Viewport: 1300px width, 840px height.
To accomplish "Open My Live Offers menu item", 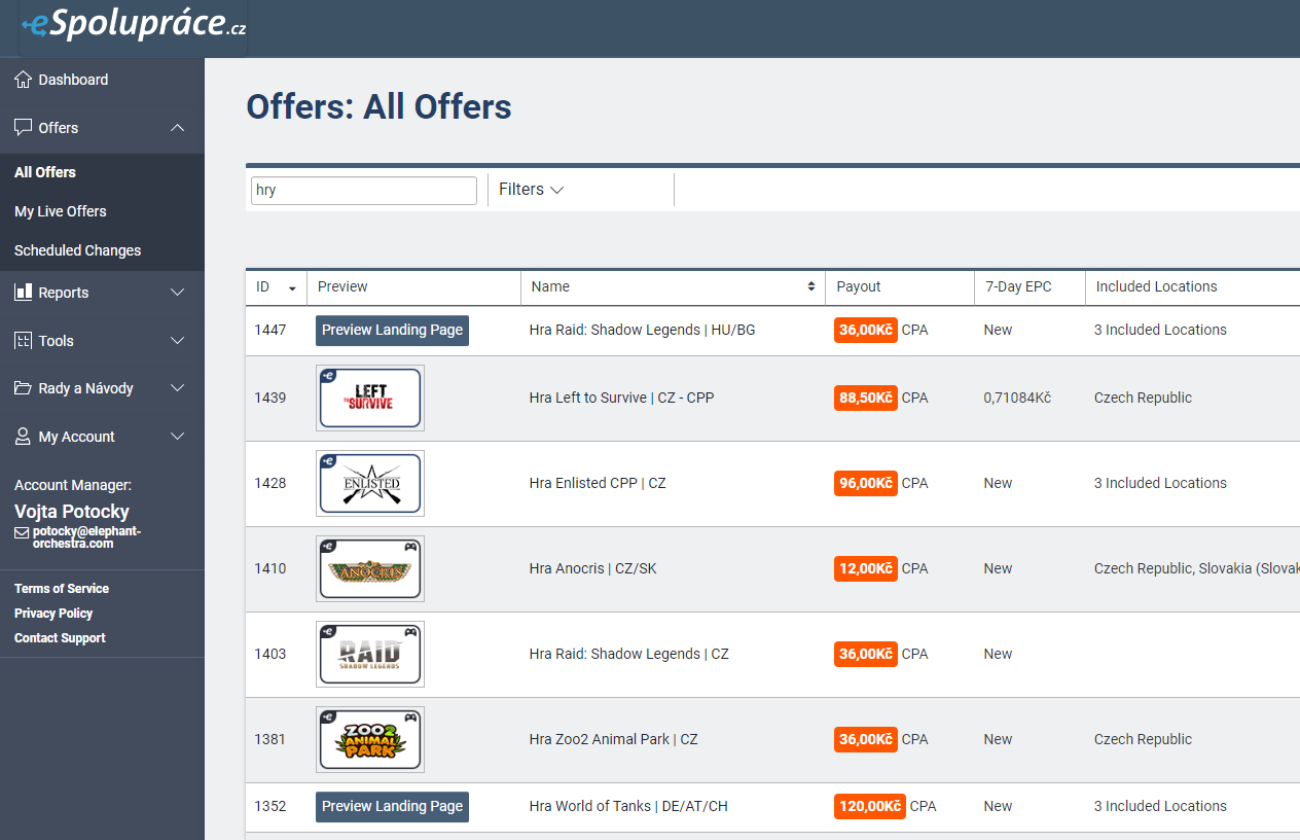I will 60,211.
